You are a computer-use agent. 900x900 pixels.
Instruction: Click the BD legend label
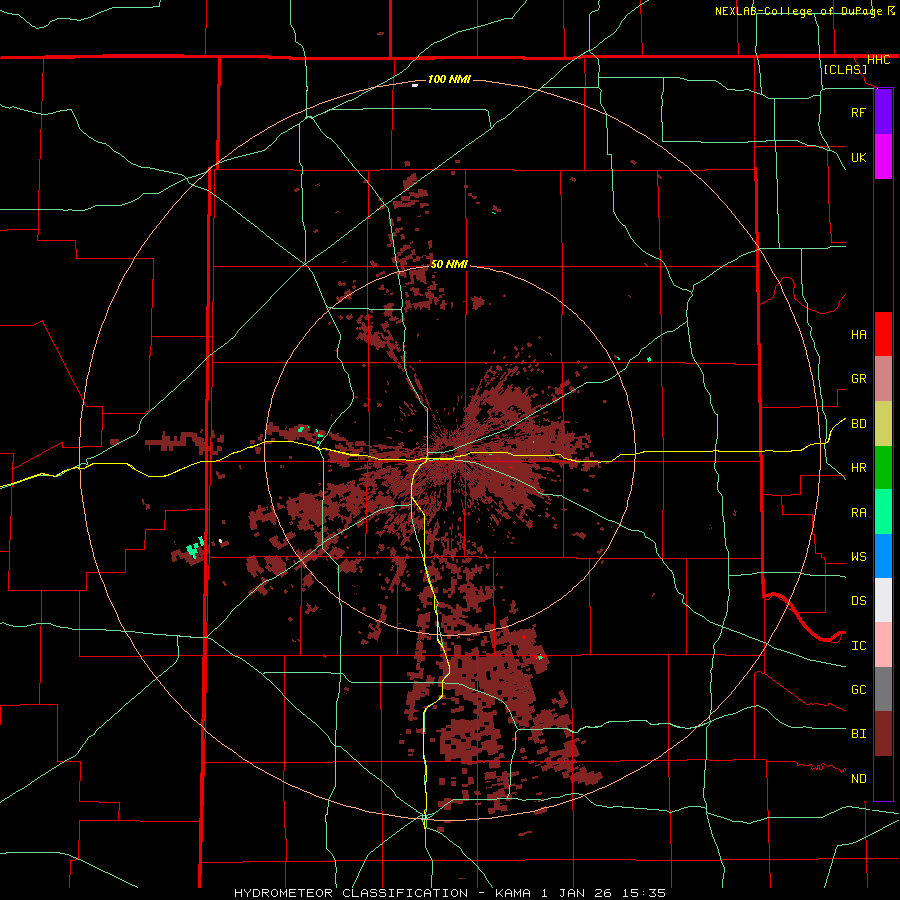pyautogui.click(x=858, y=424)
